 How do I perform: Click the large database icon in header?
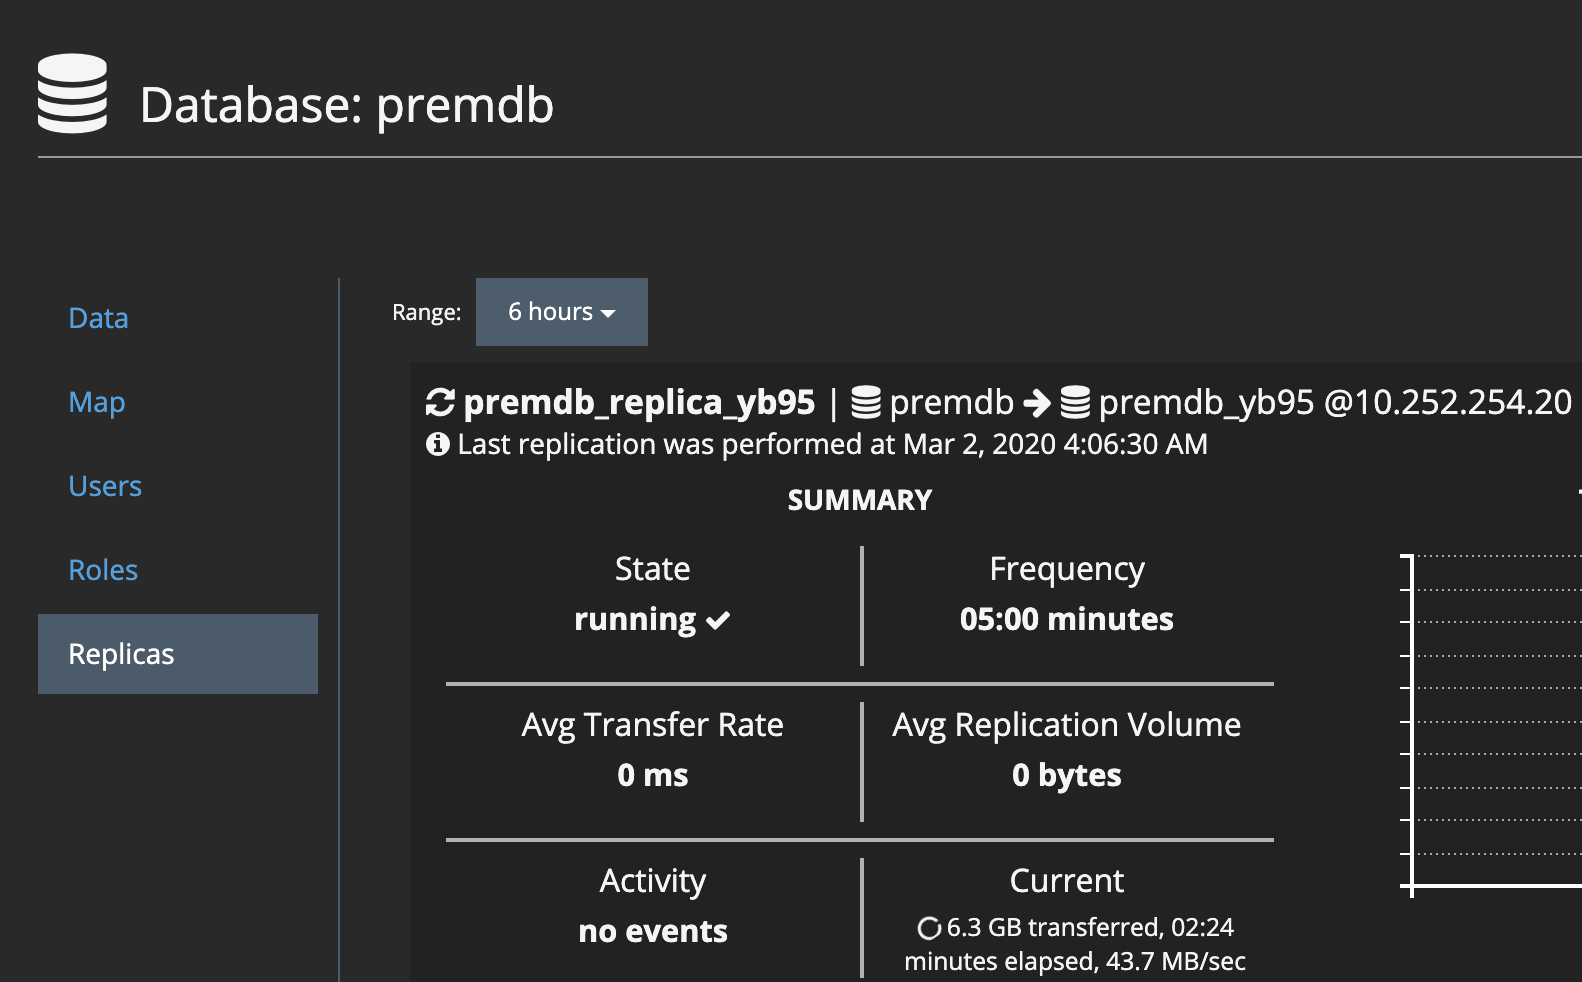(72, 94)
